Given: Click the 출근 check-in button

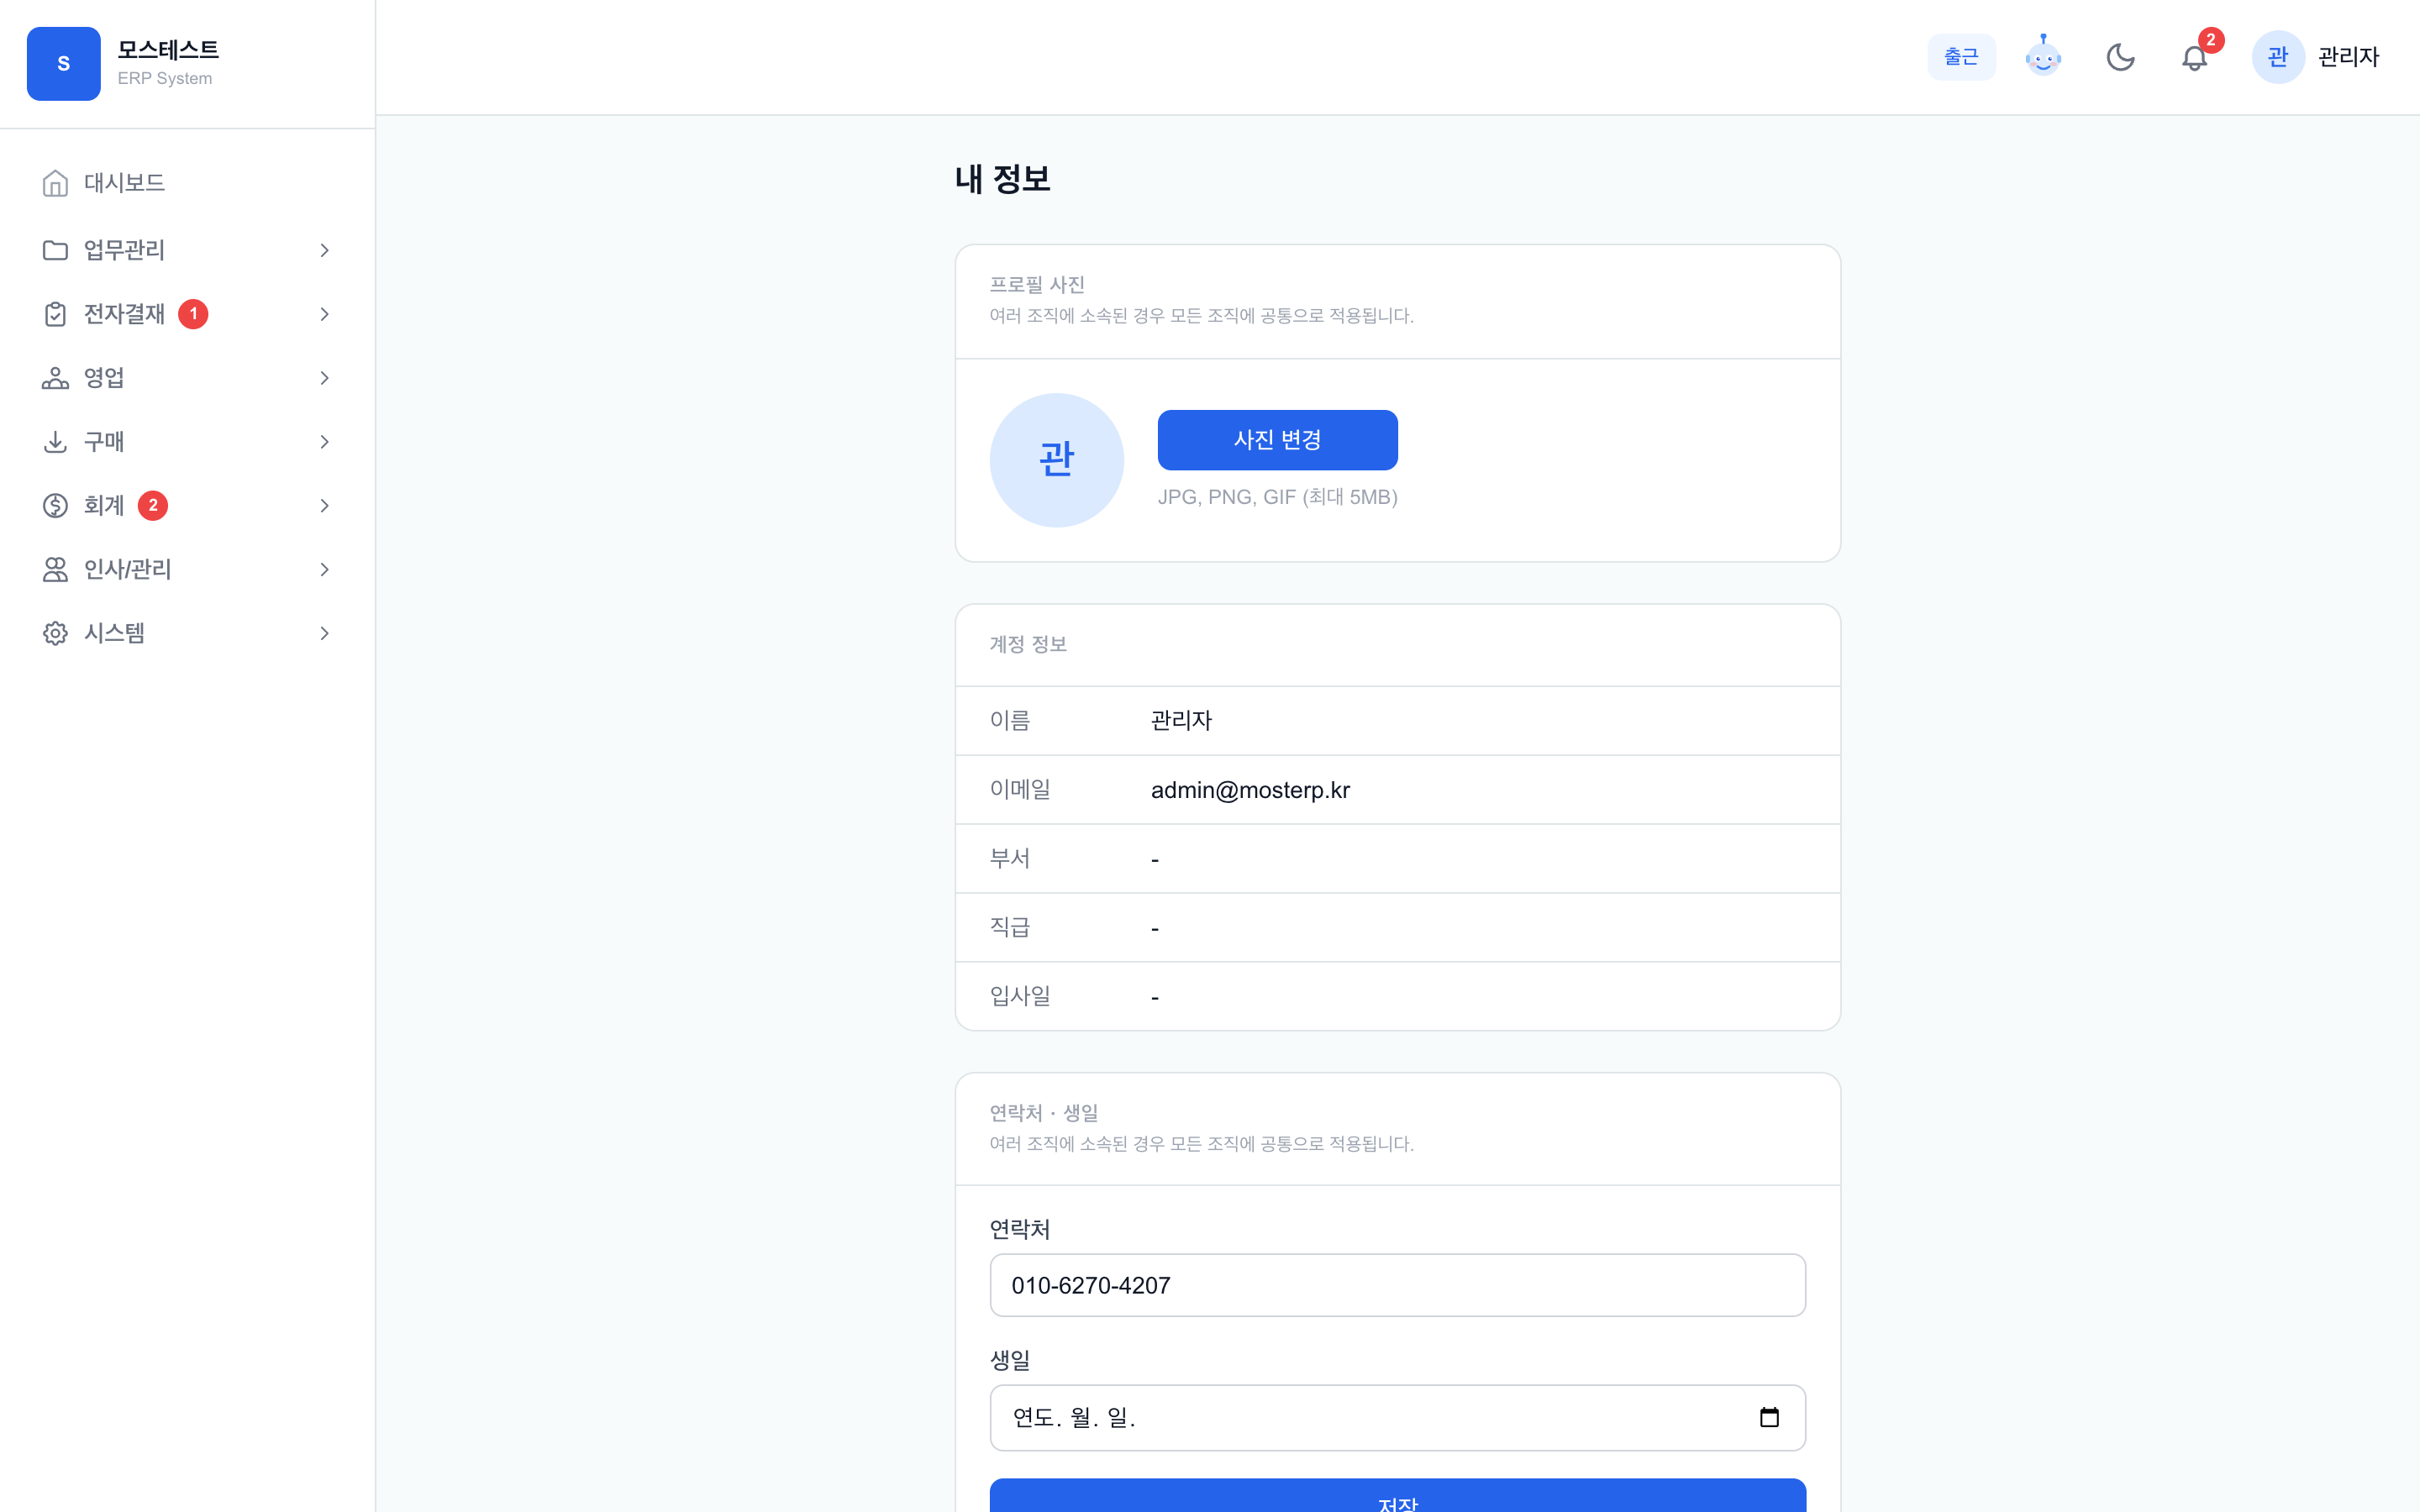Looking at the screenshot, I should (x=1961, y=57).
